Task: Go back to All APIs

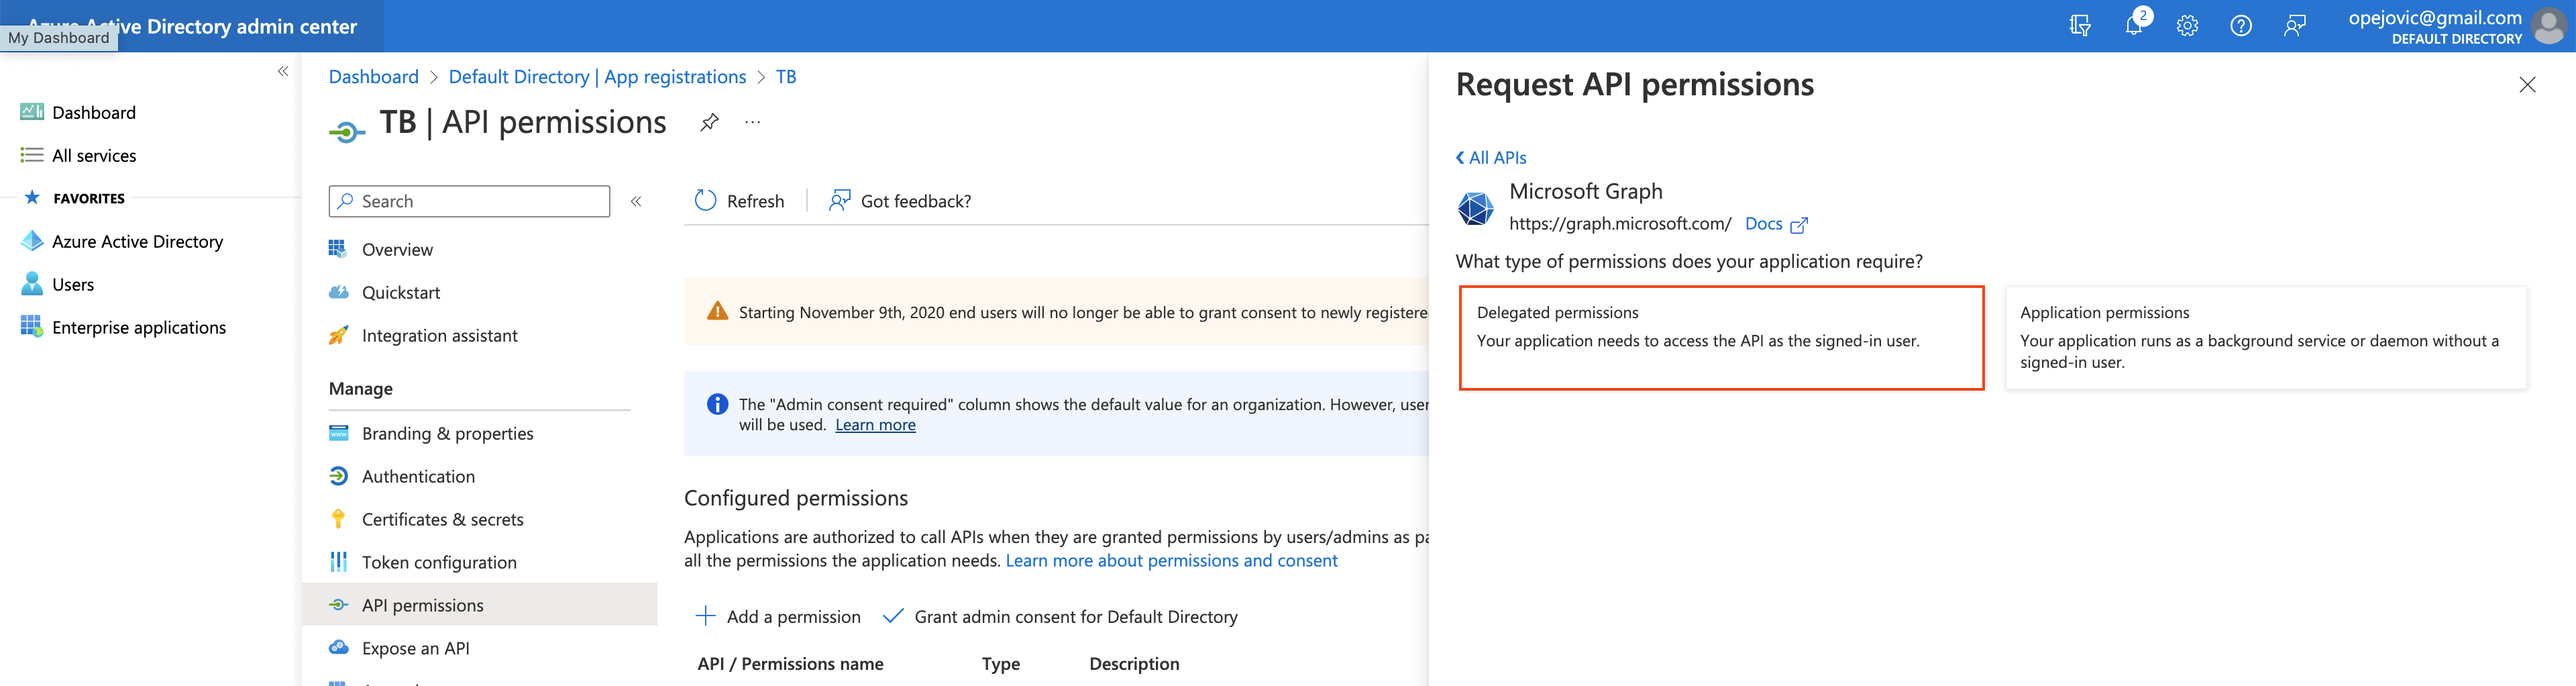Action: 1491,157
